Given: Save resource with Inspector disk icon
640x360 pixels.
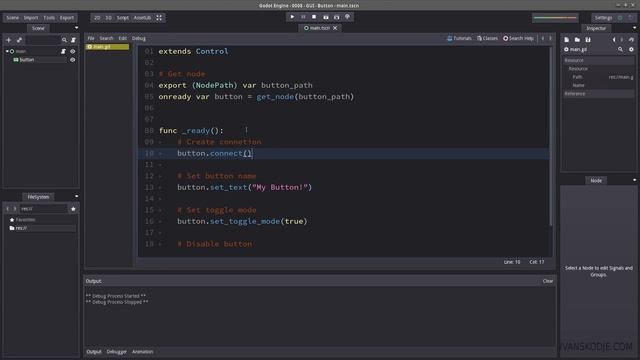Looking at the screenshot, I should [x=588, y=40].
